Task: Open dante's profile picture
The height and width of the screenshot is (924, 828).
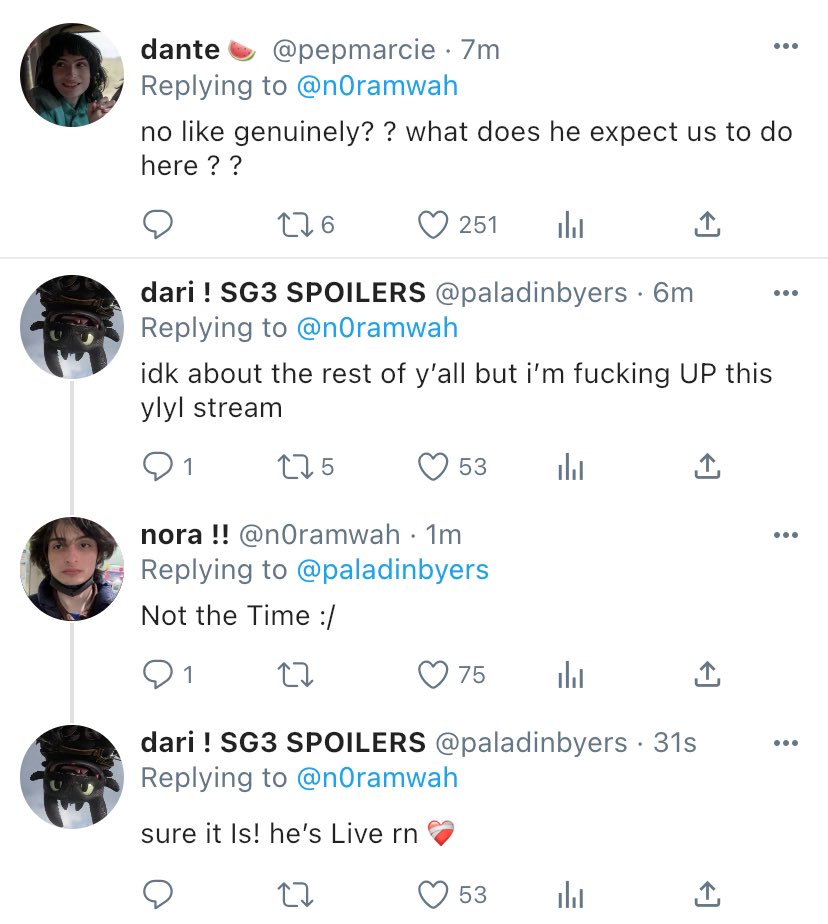Action: (x=71, y=76)
